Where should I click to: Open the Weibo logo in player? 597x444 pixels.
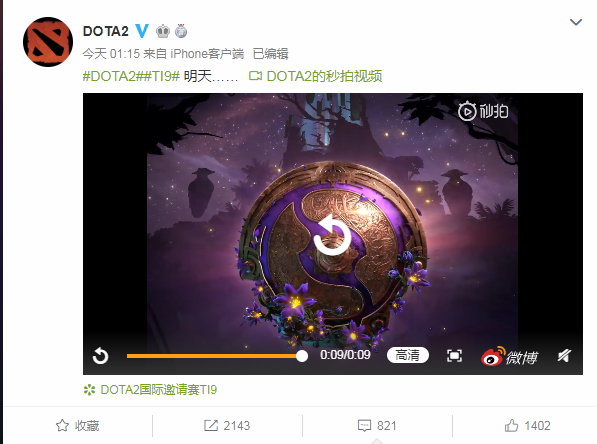tap(509, 356)
